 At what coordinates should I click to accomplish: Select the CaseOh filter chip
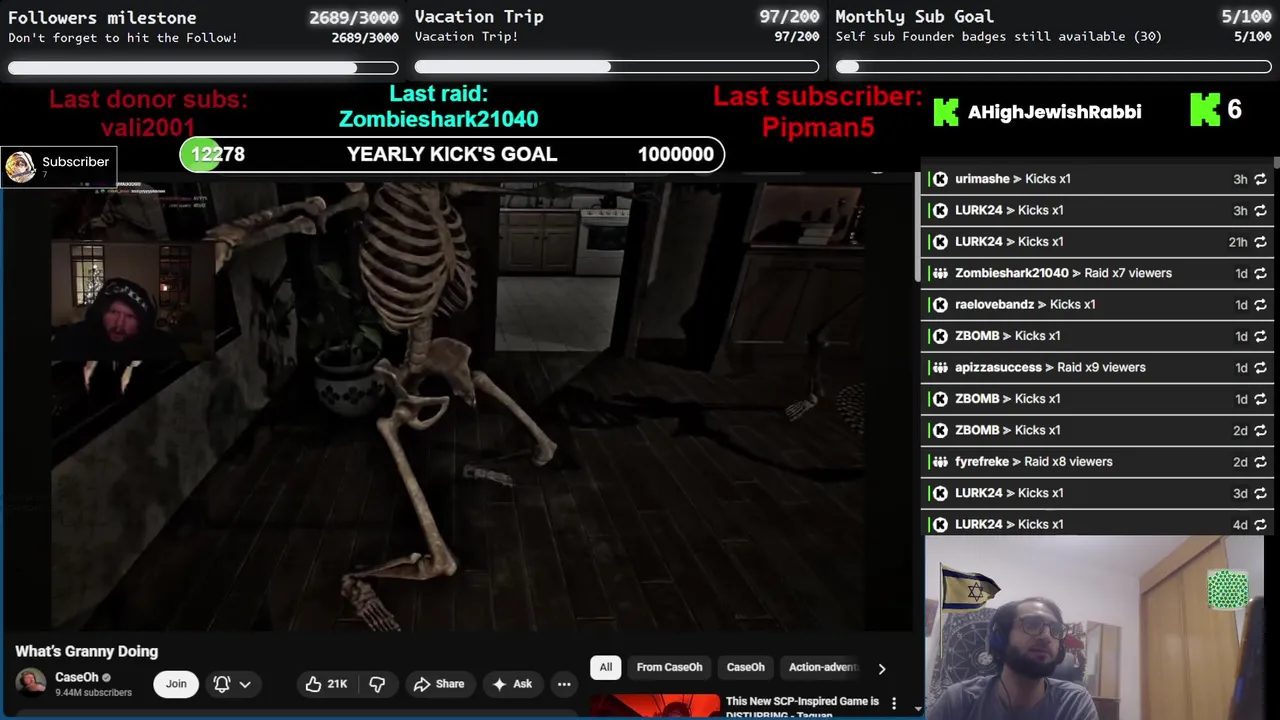point(745,667)
